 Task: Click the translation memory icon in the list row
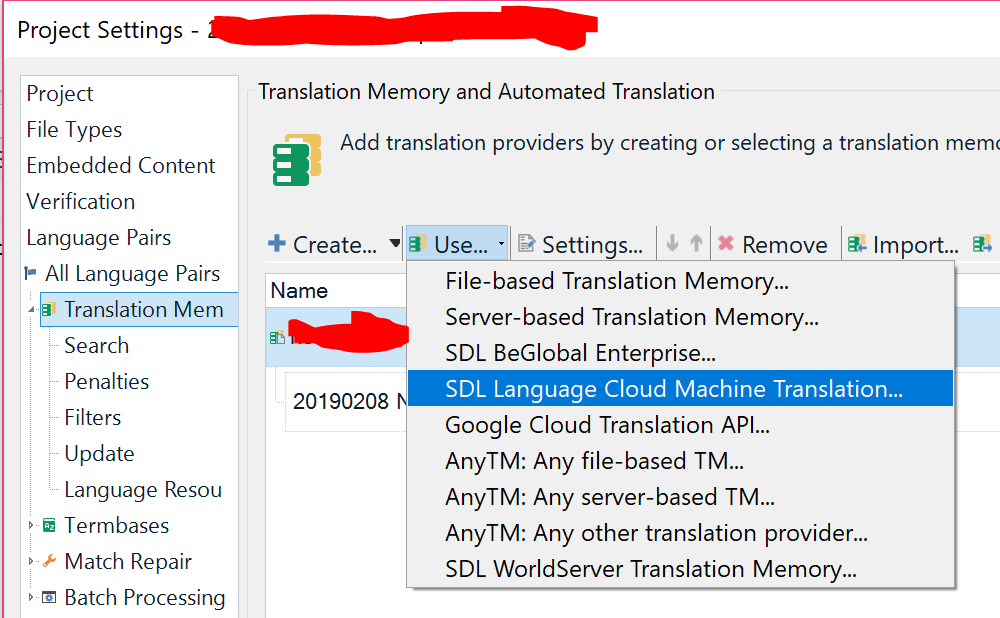point(277,337)
